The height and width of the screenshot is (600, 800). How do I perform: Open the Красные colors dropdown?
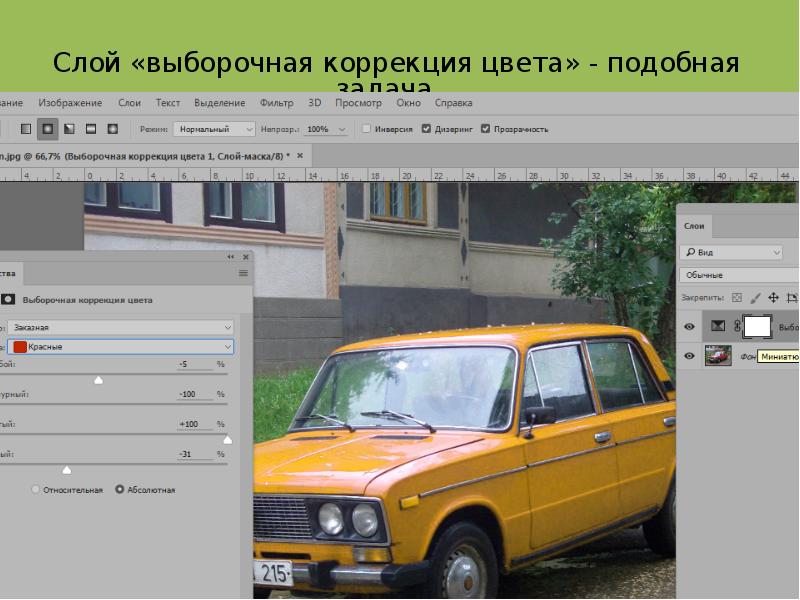(x=120, y=346)
